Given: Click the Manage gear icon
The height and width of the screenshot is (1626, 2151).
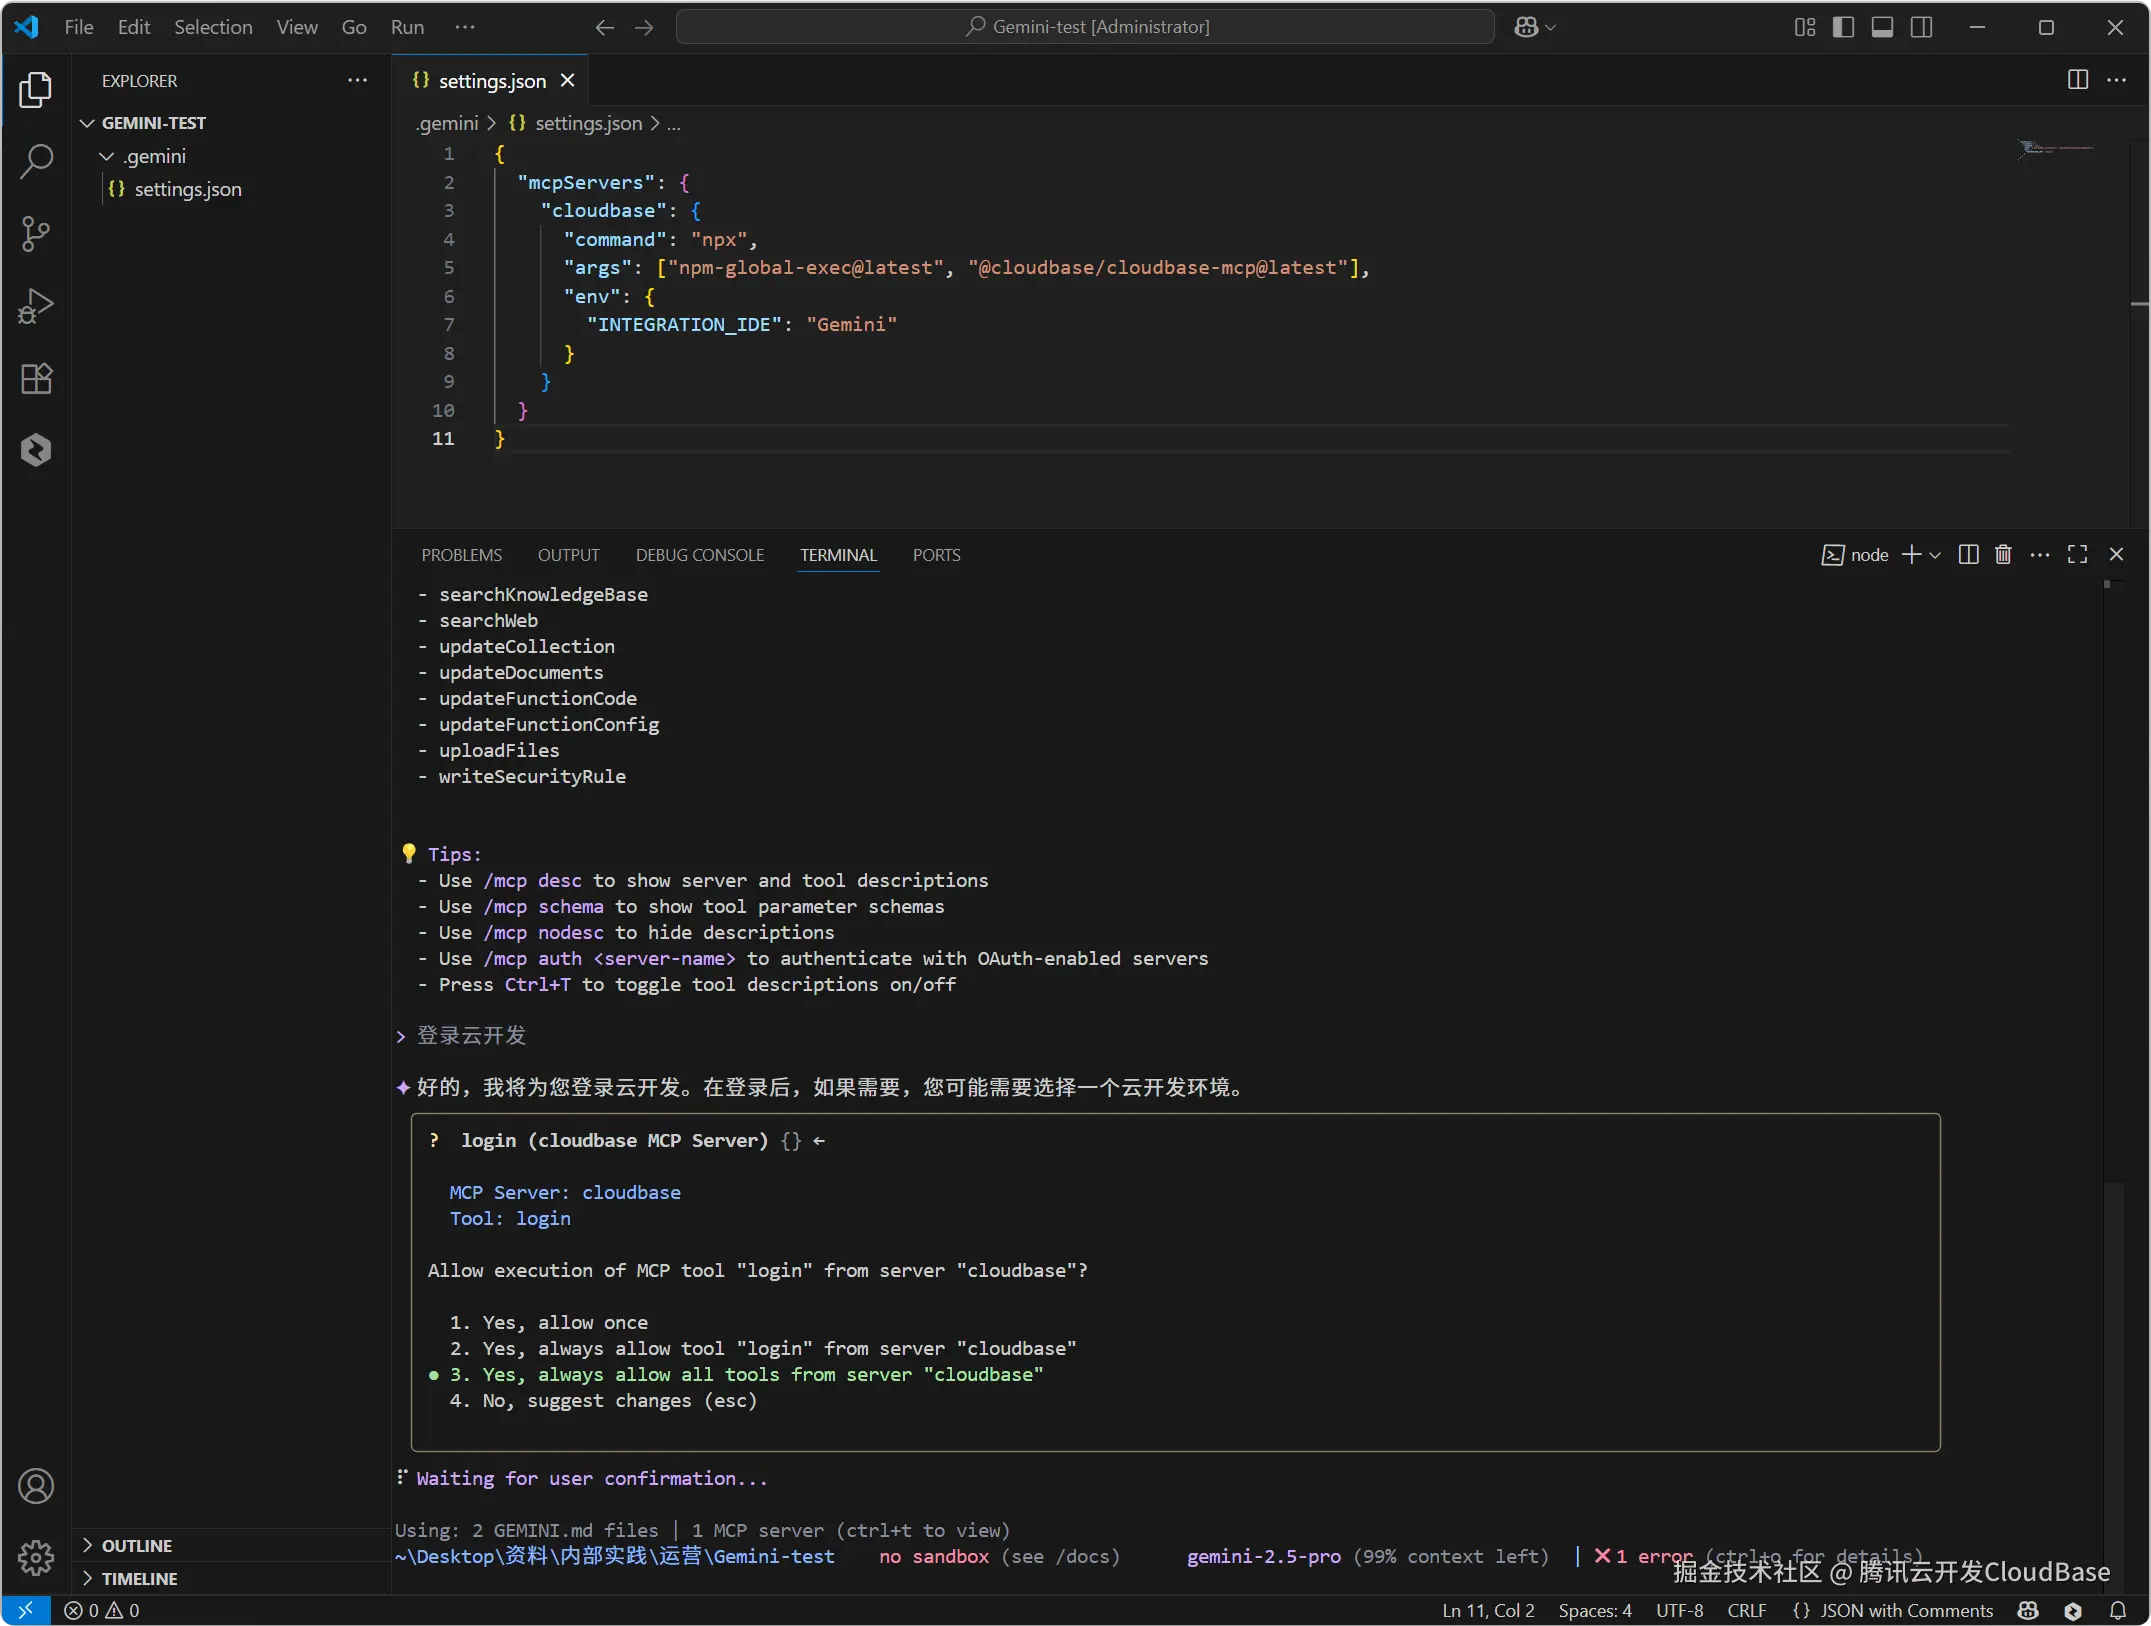Looking at the screenshot, I should pos(36,1557).
